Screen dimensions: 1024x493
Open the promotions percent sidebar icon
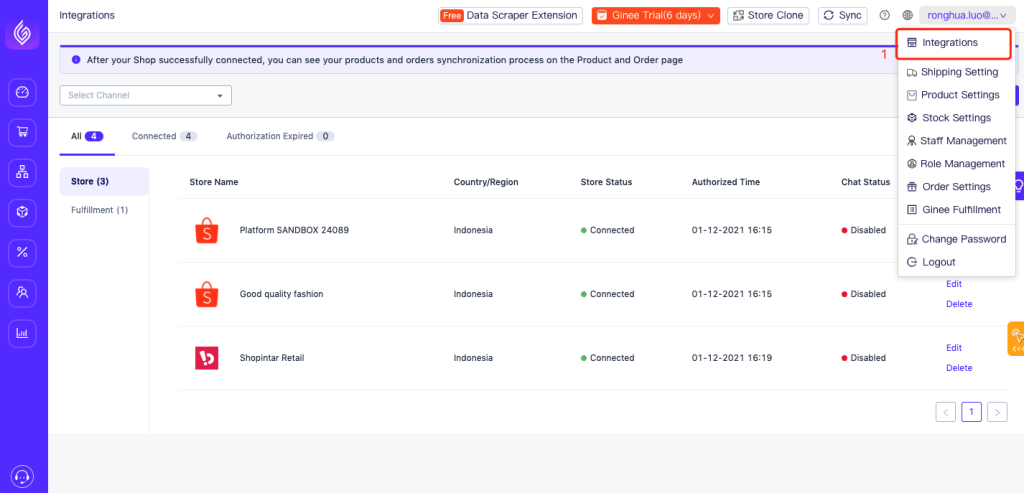22,253
